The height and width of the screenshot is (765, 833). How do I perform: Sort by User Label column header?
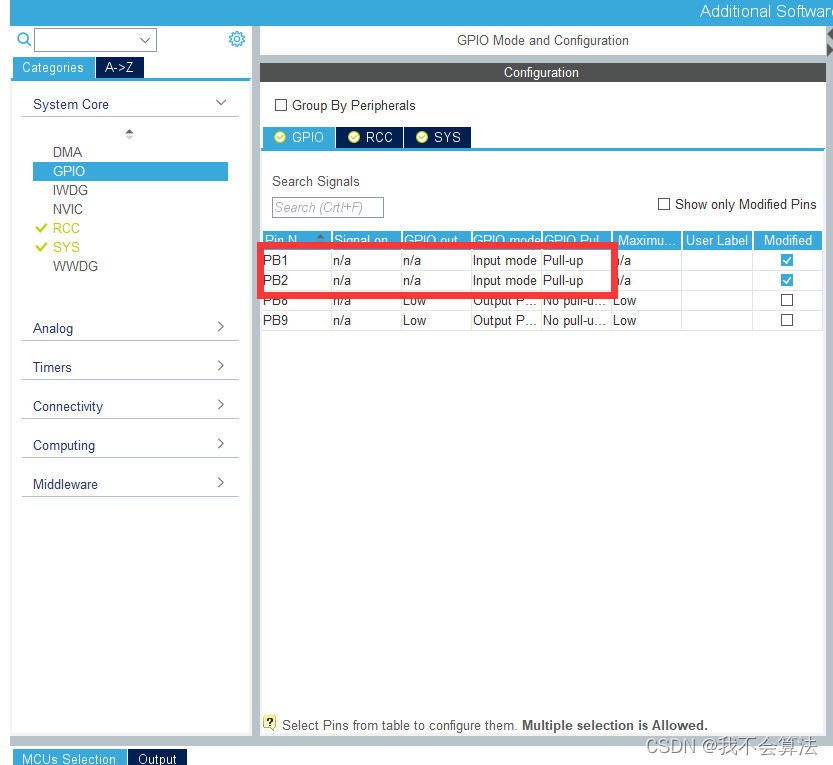tap(717, 240)
